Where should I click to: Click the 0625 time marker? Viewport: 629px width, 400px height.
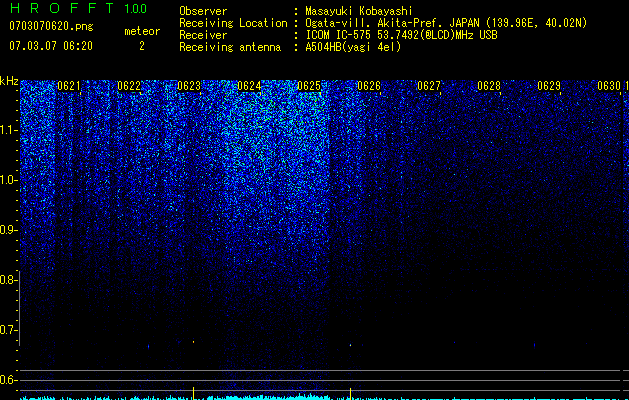(309, 86)
